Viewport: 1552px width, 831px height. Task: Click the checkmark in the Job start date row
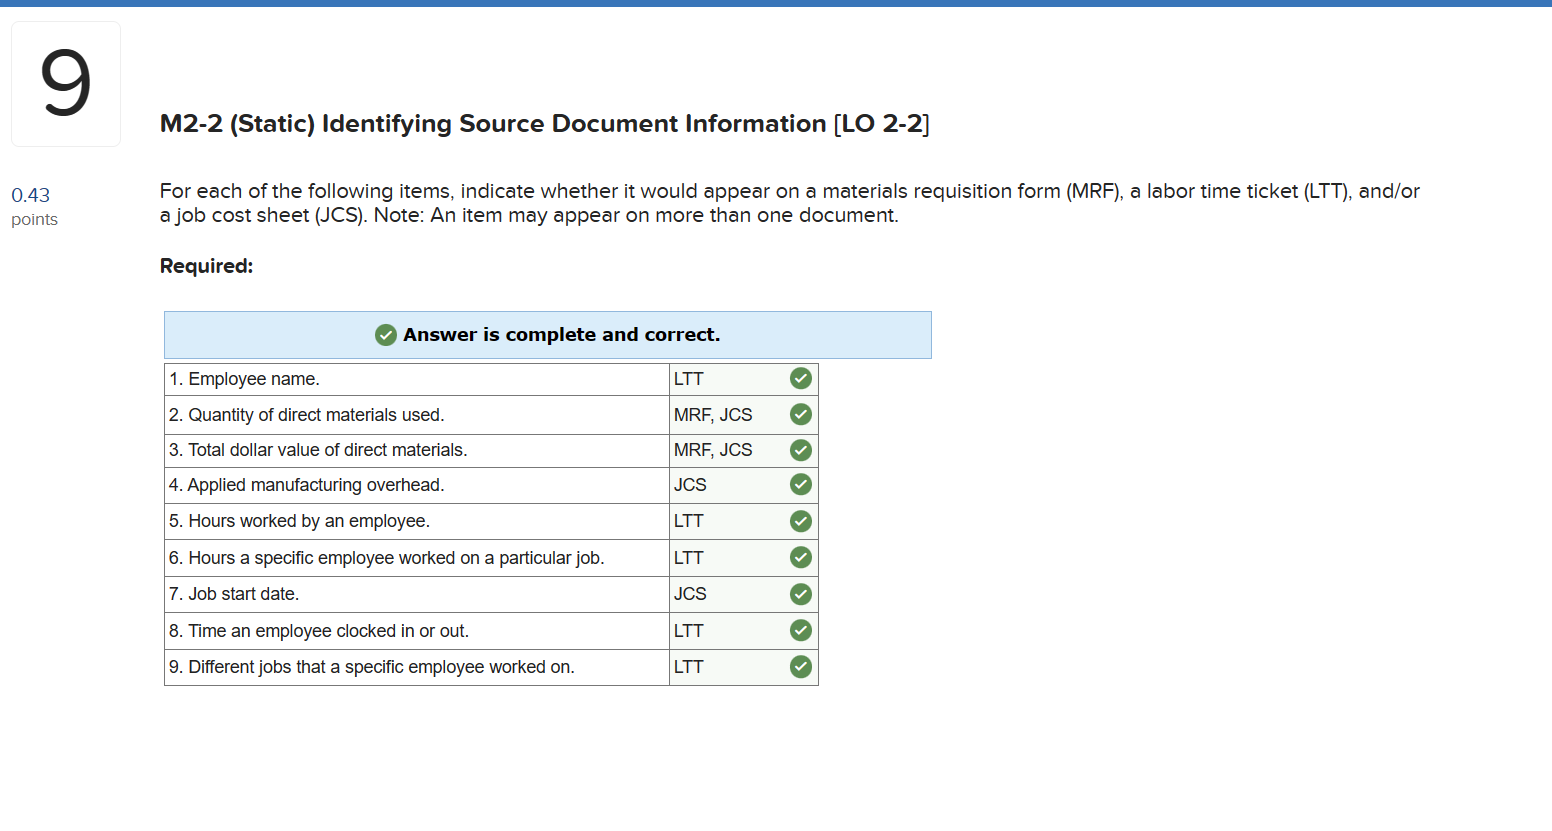tap(801, 594)
